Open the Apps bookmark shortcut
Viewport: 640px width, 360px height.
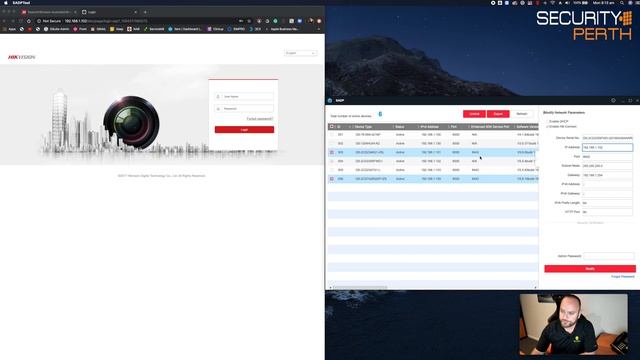point(10,29)
